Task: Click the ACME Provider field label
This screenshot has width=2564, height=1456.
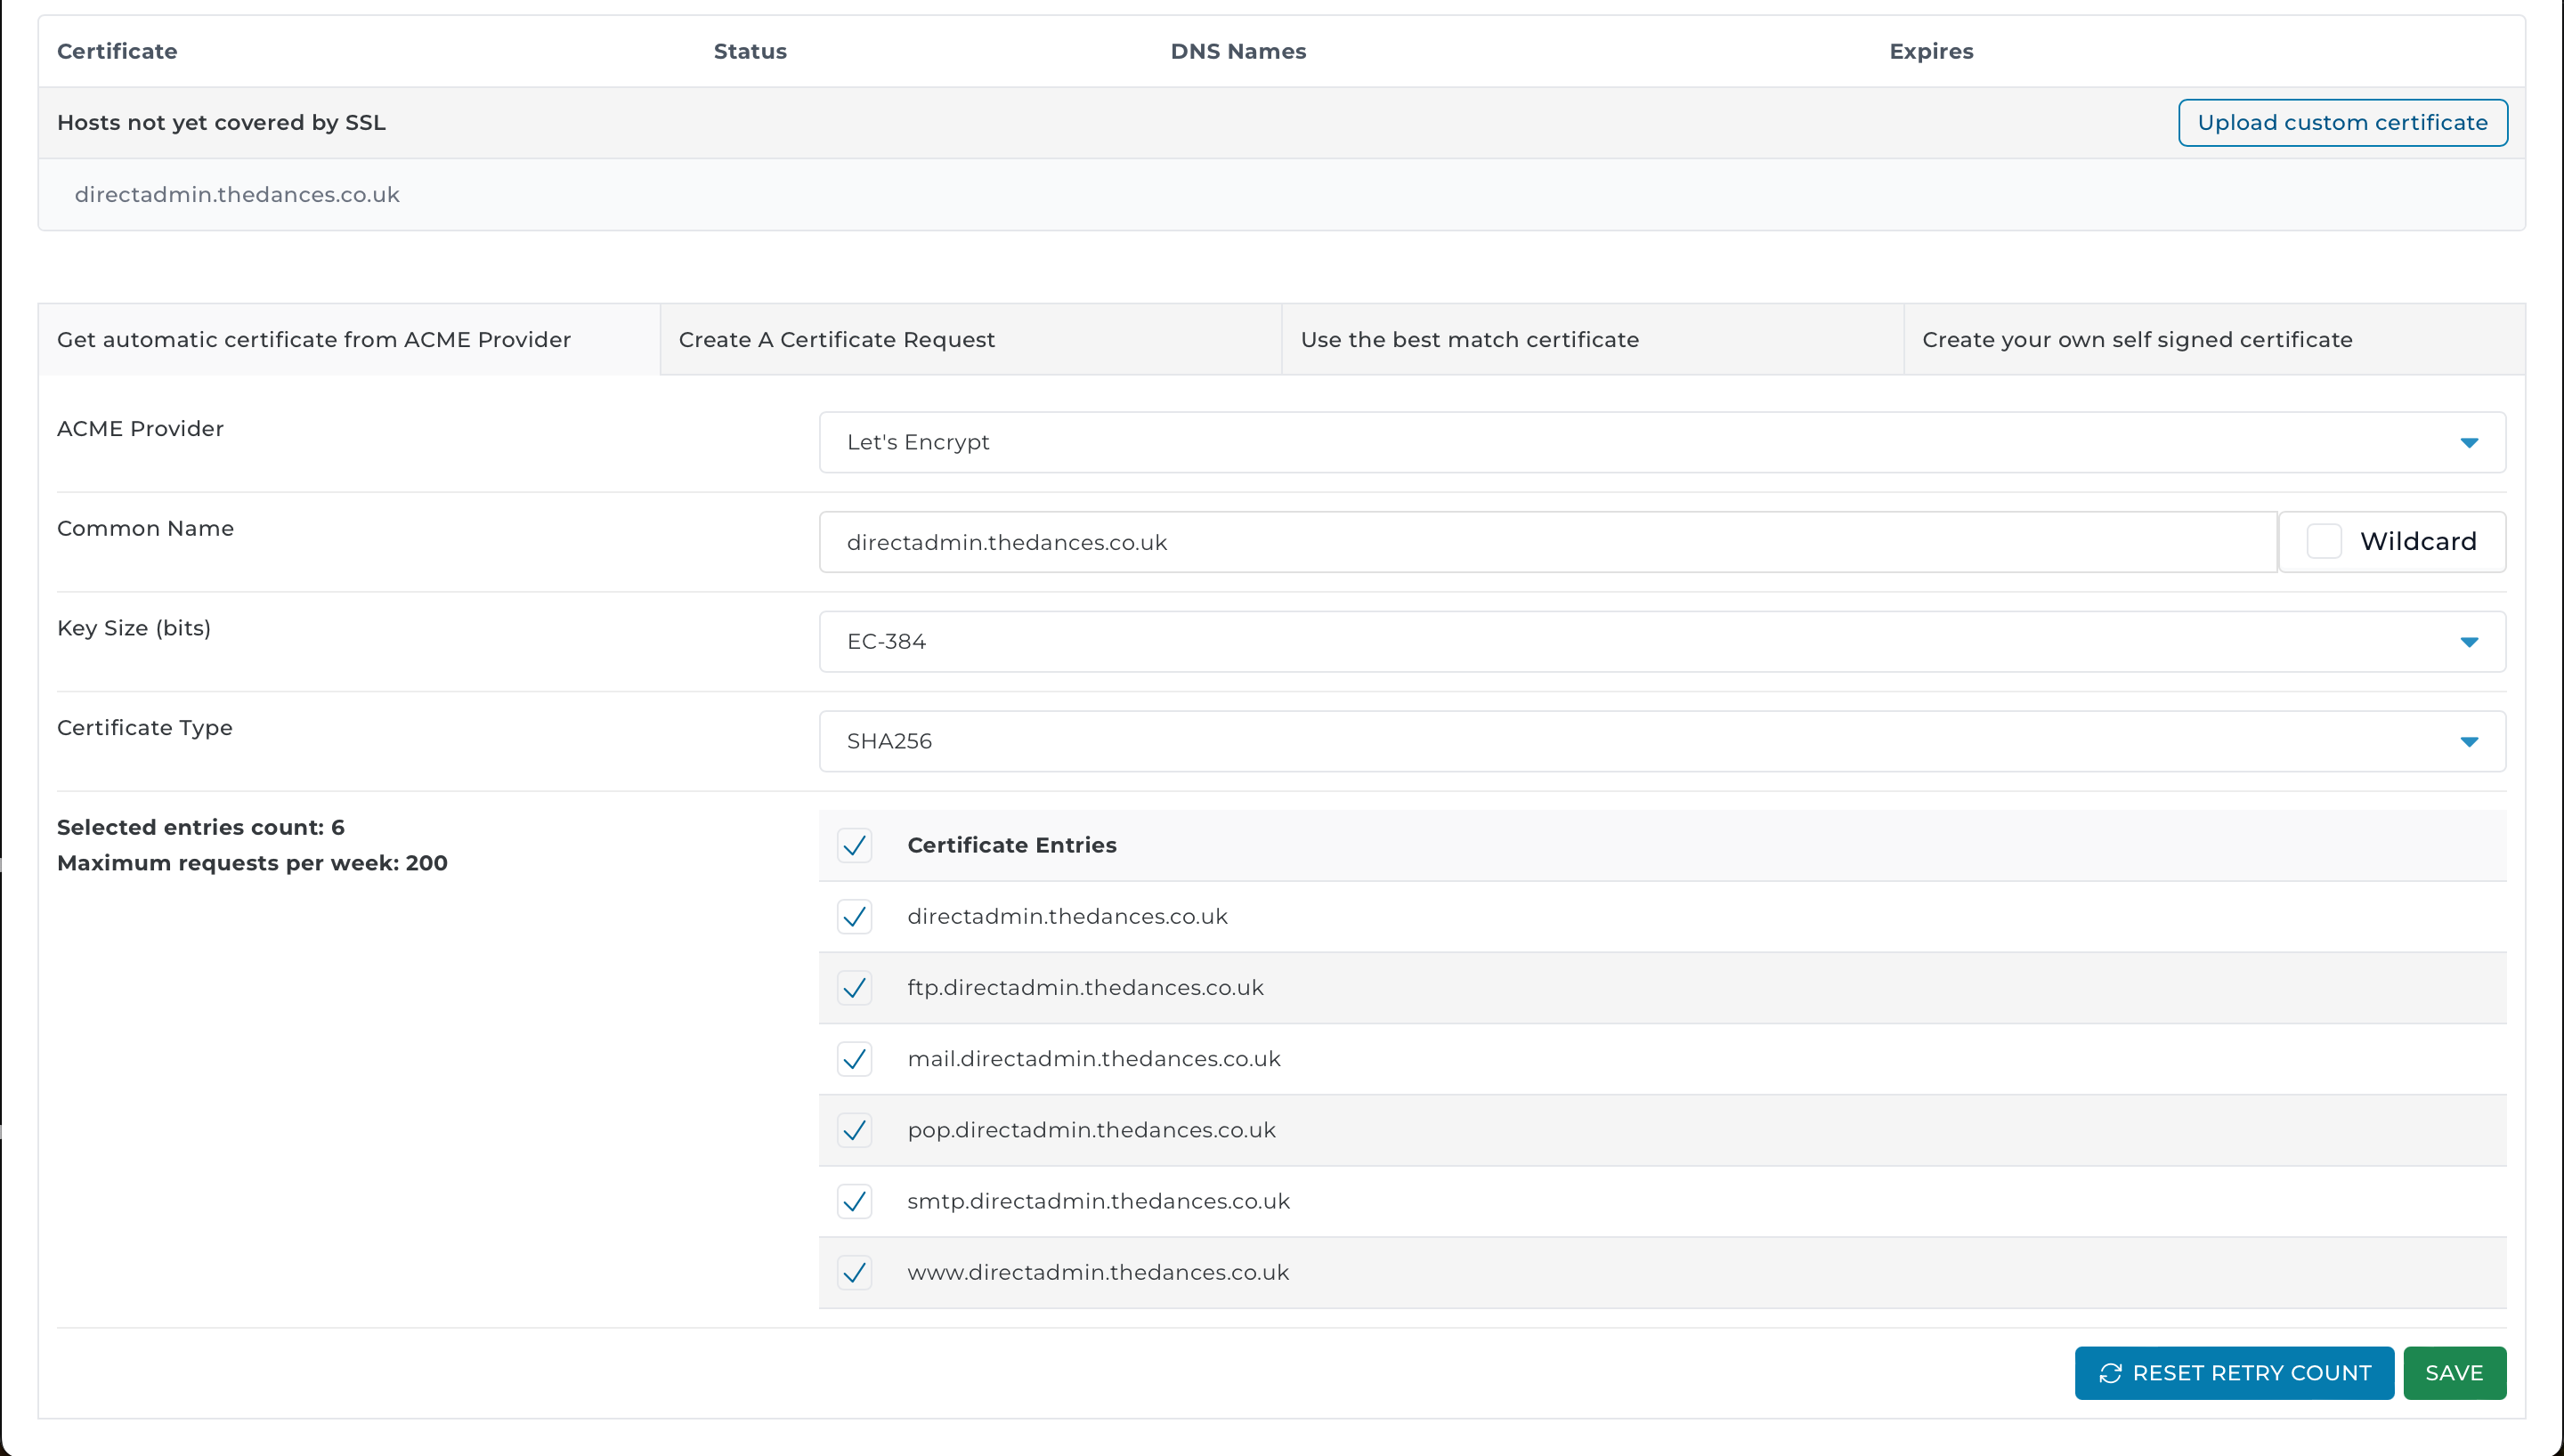Action: tap(140, 428)
